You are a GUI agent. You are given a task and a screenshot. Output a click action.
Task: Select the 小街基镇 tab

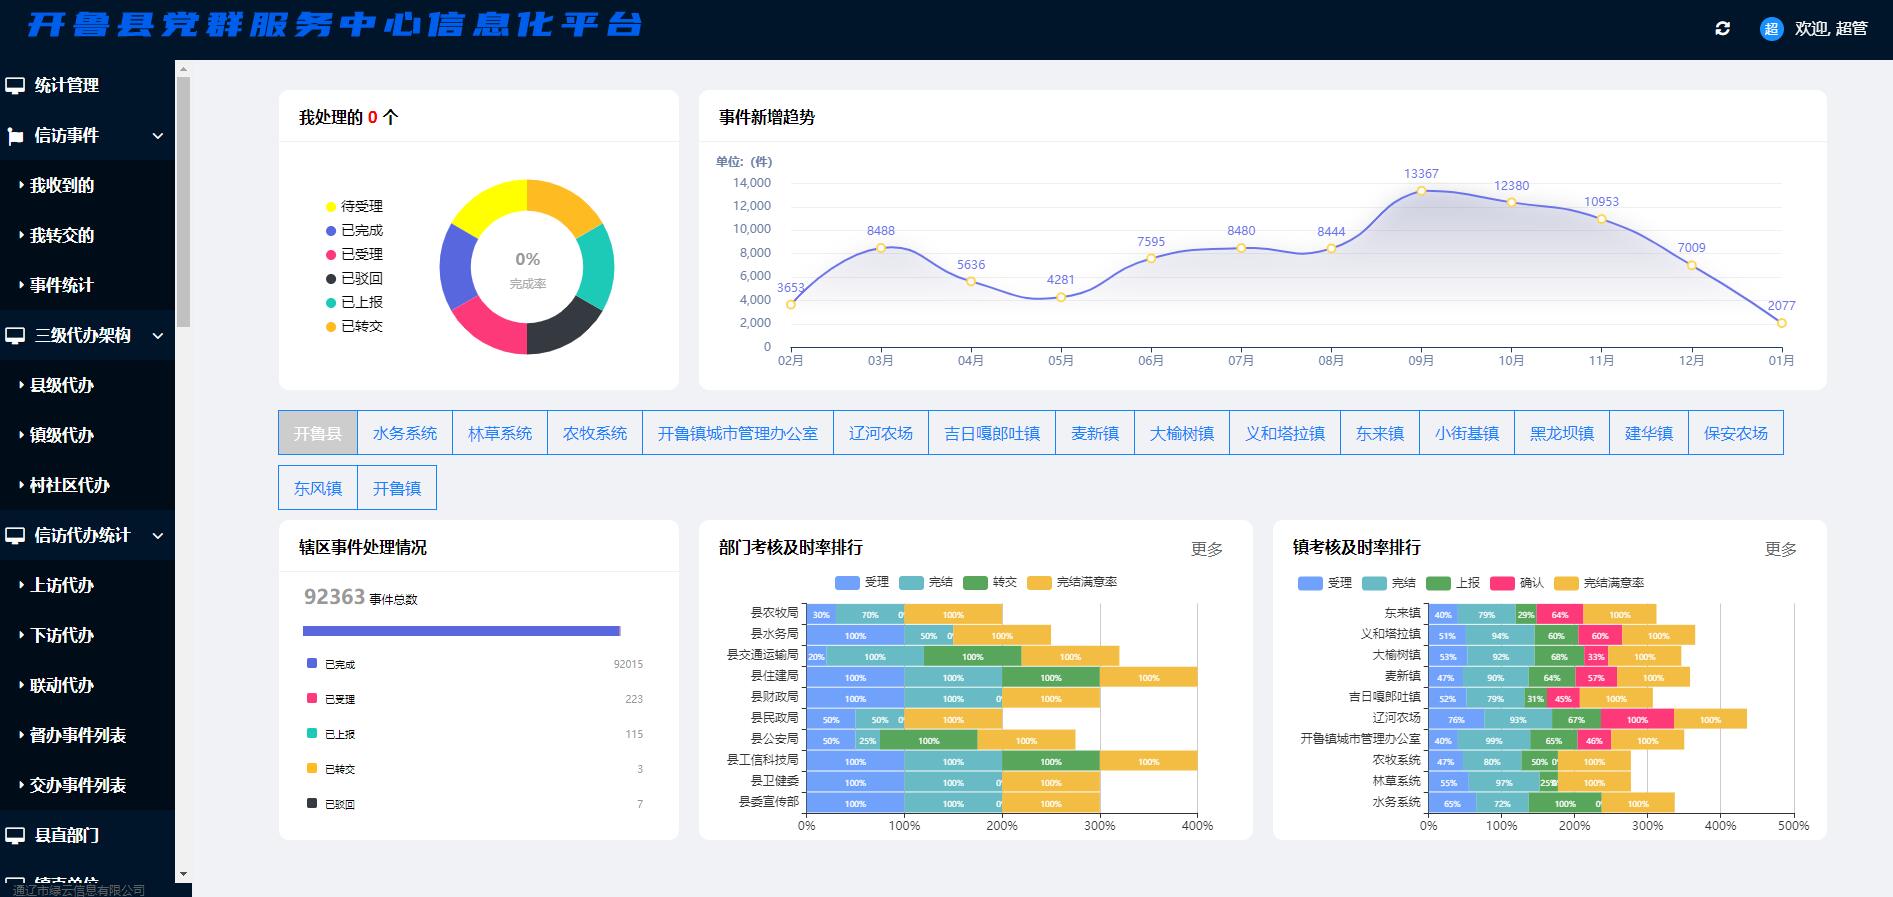(1467, 433)
